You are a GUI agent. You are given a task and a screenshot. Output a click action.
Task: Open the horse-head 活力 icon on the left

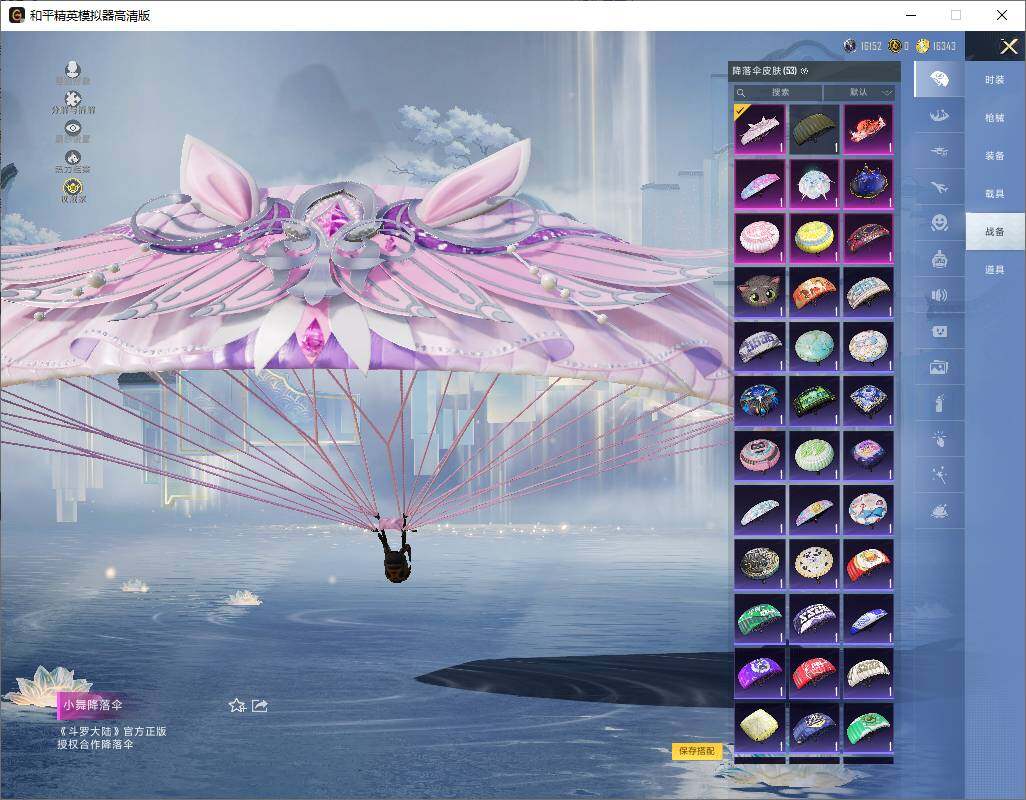point(73,158)
